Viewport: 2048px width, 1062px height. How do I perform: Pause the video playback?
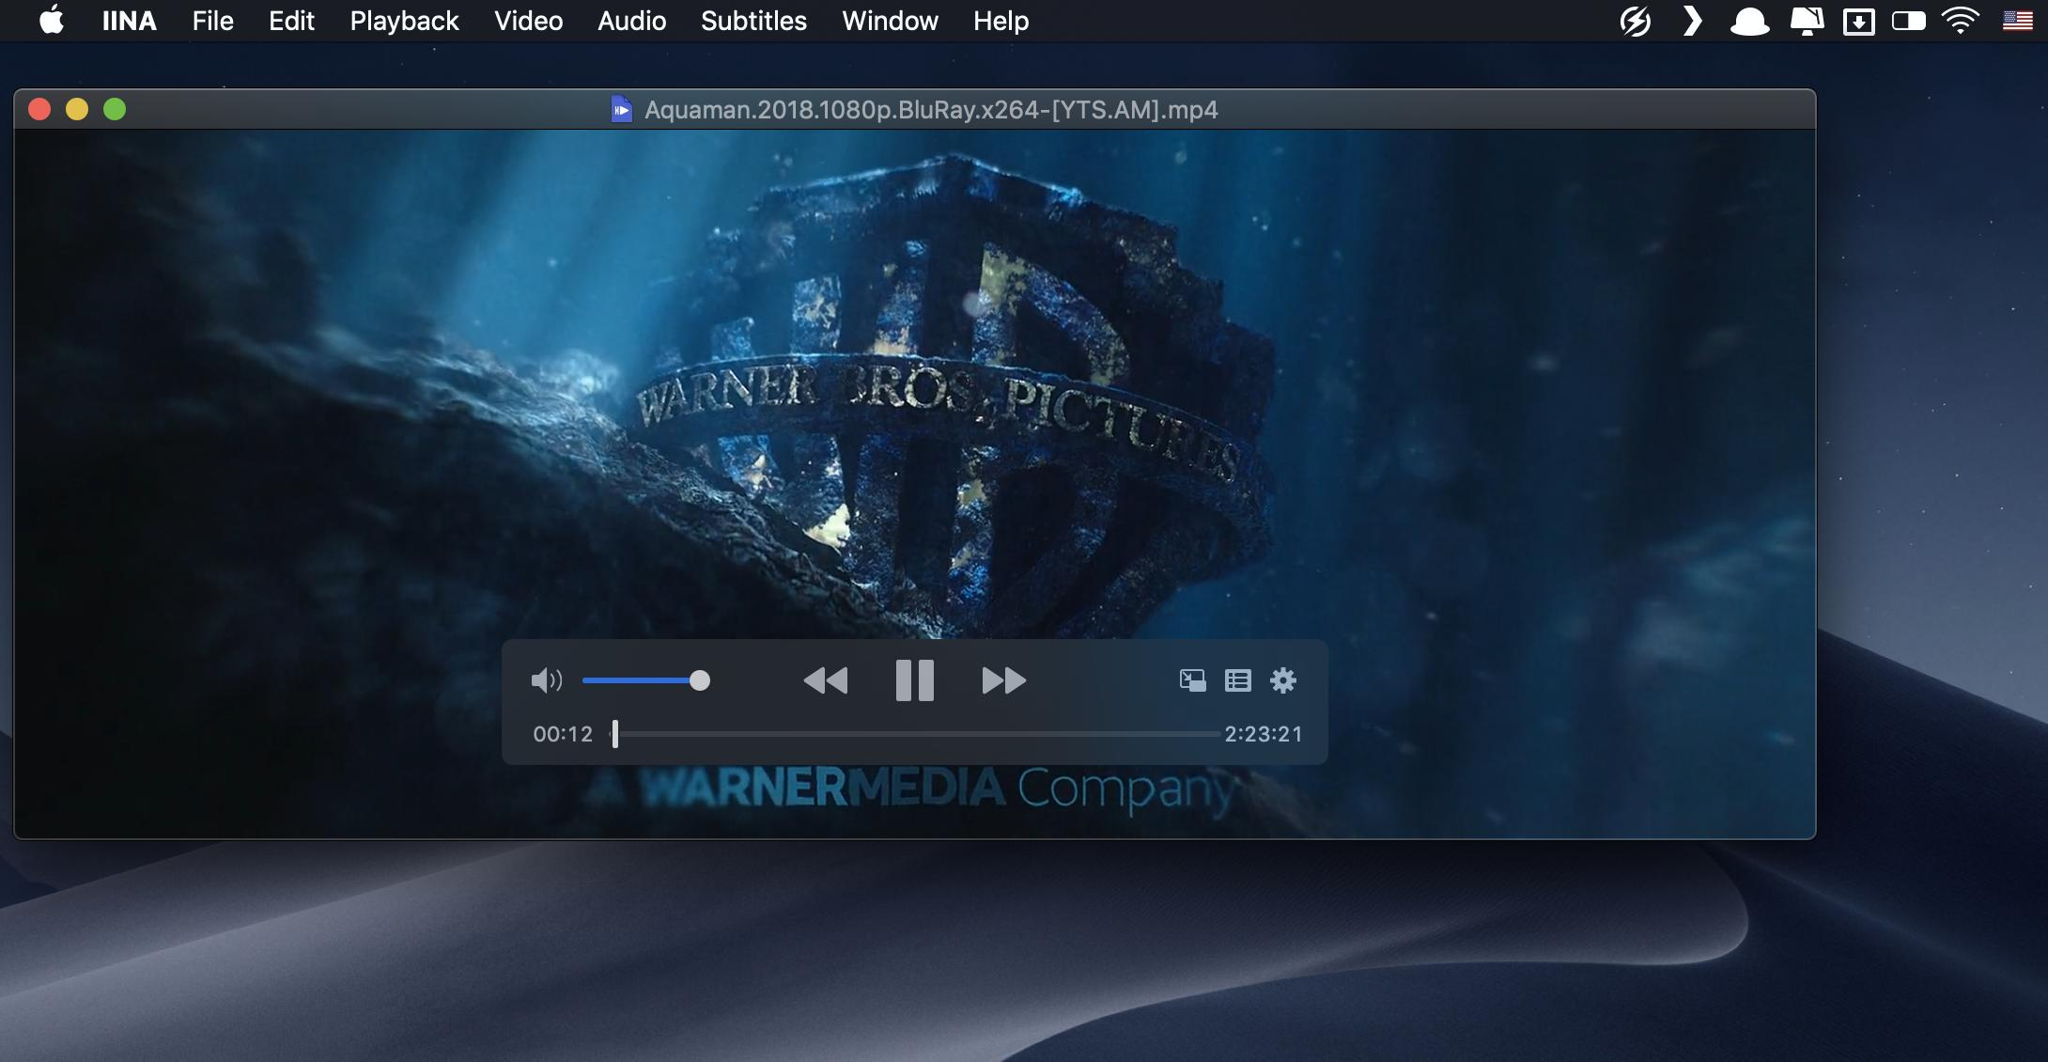coord(914,680)
